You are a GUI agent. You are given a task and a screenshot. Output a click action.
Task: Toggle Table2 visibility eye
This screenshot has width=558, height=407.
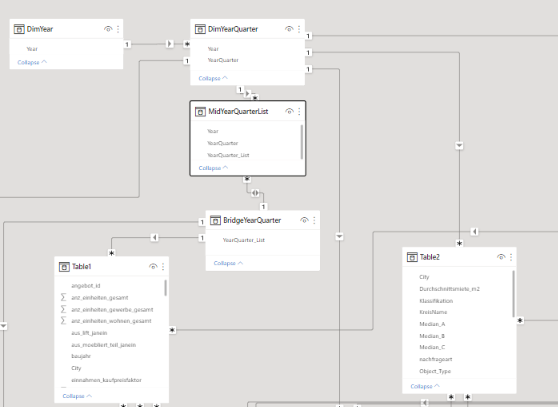tap(501, 257)
